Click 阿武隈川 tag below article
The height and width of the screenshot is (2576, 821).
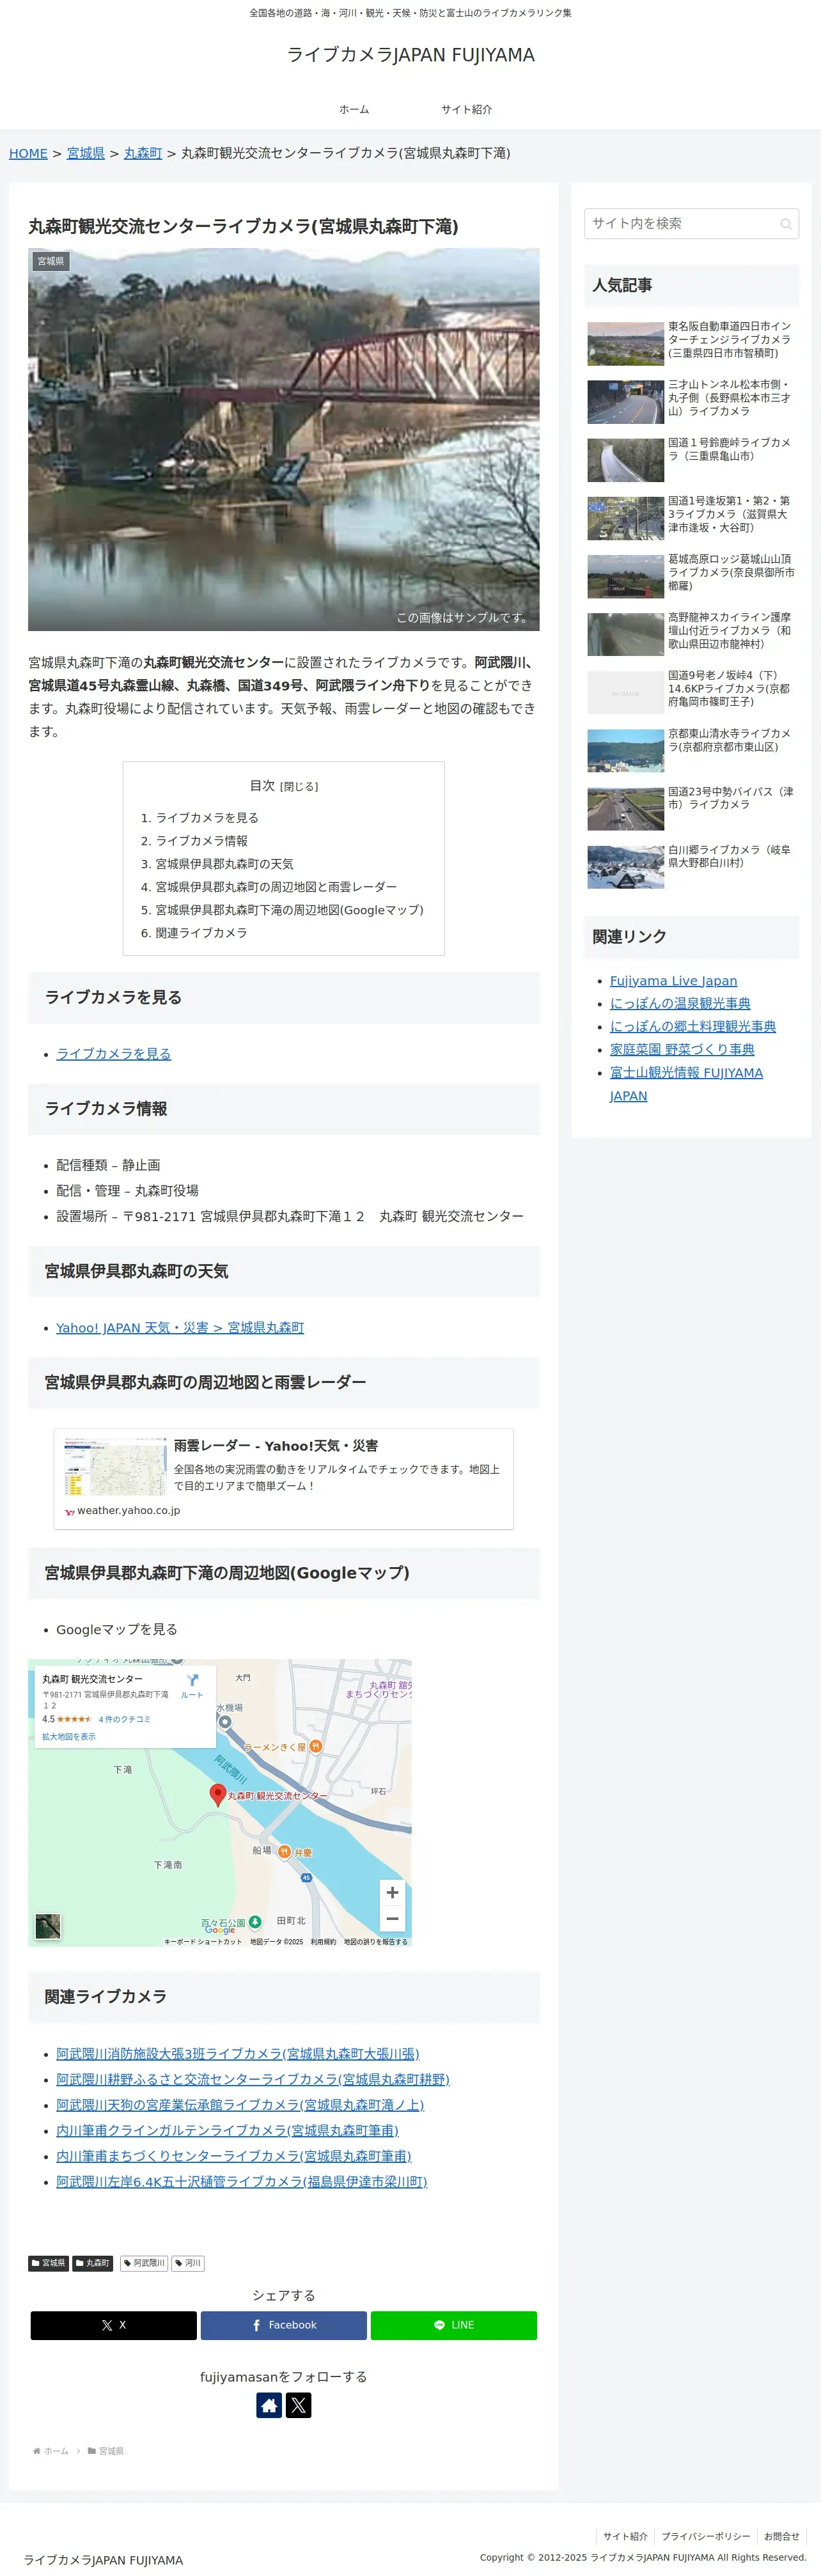coord(144,2263)
